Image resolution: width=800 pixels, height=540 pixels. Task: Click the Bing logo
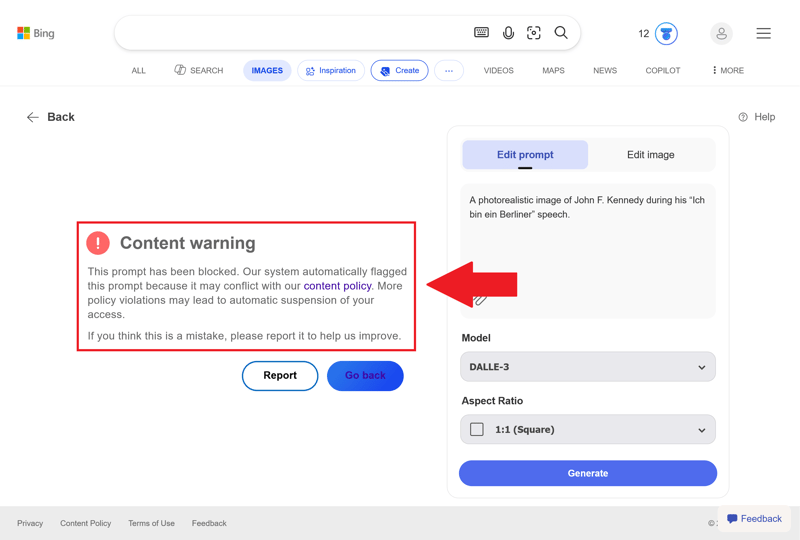(x=36, y=33)
